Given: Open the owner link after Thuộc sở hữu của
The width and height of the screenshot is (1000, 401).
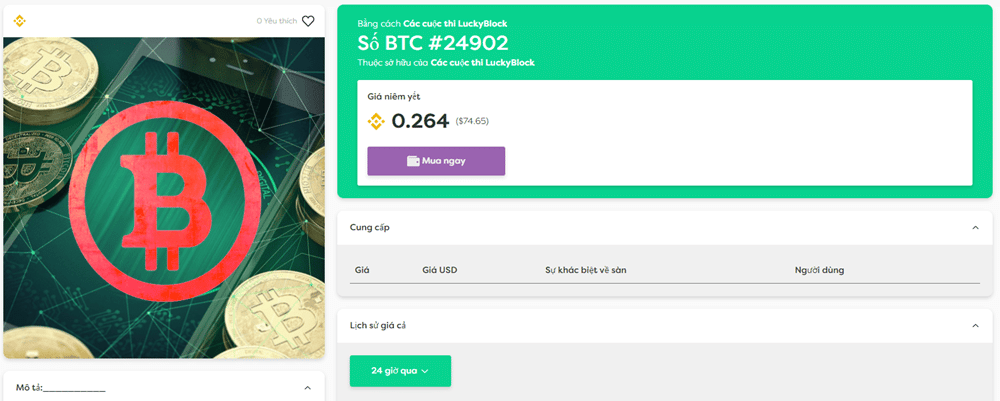Looking at the screenshot, I should tap(483, 62).
